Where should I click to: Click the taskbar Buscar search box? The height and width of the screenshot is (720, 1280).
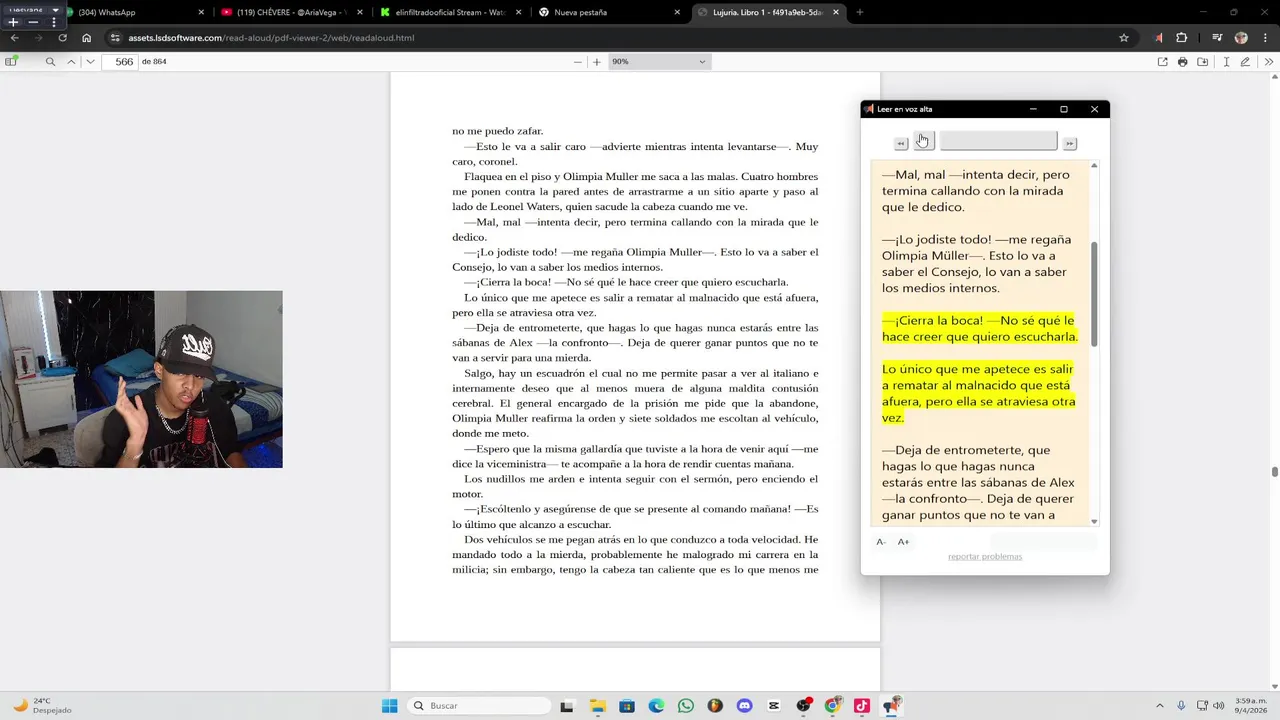point(480,706)
